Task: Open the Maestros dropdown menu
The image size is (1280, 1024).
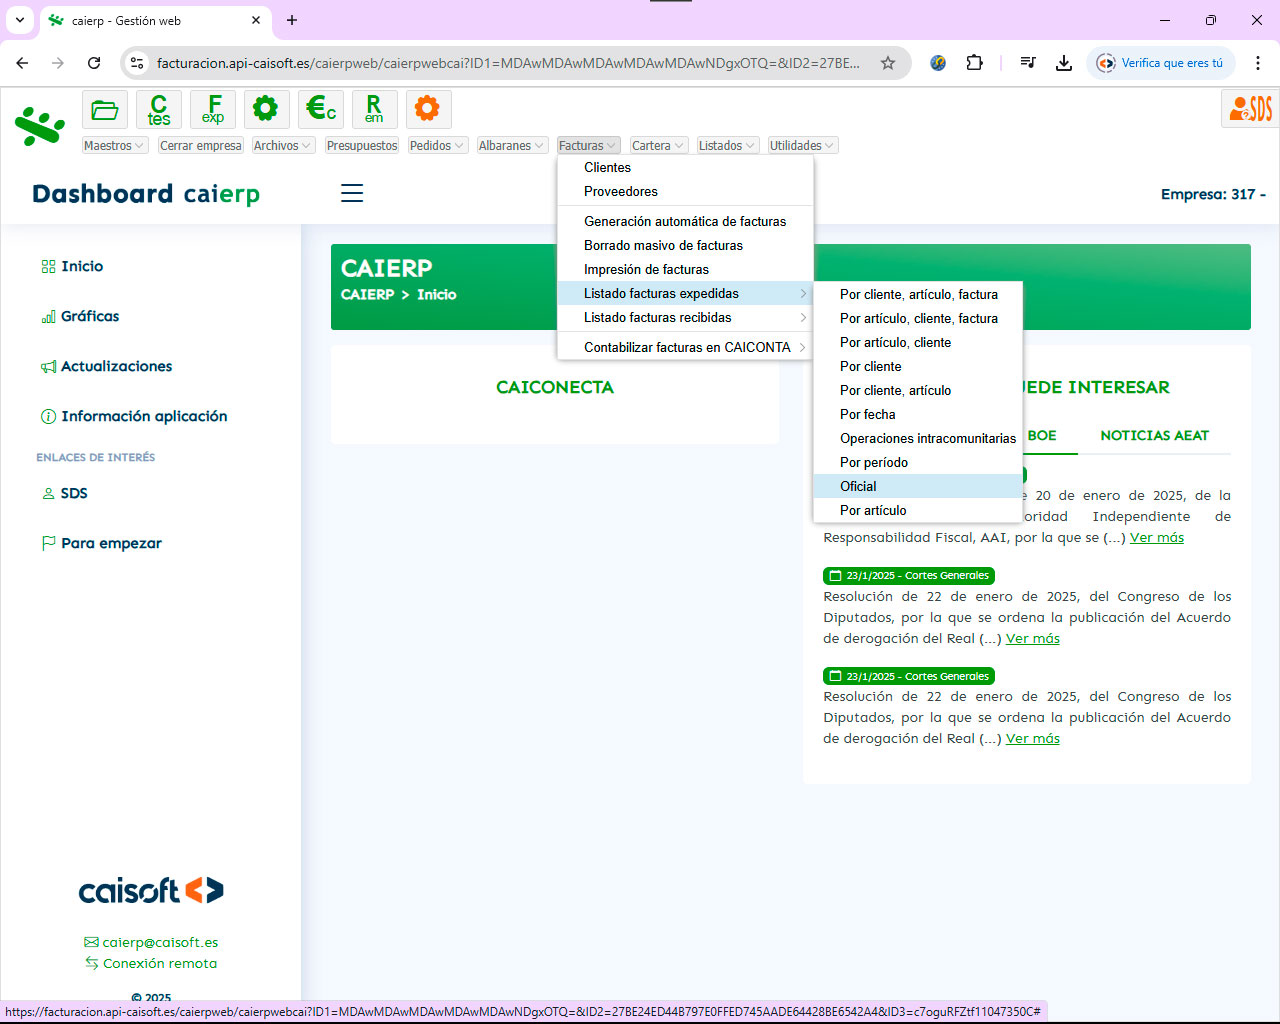Action: (115, 146)
